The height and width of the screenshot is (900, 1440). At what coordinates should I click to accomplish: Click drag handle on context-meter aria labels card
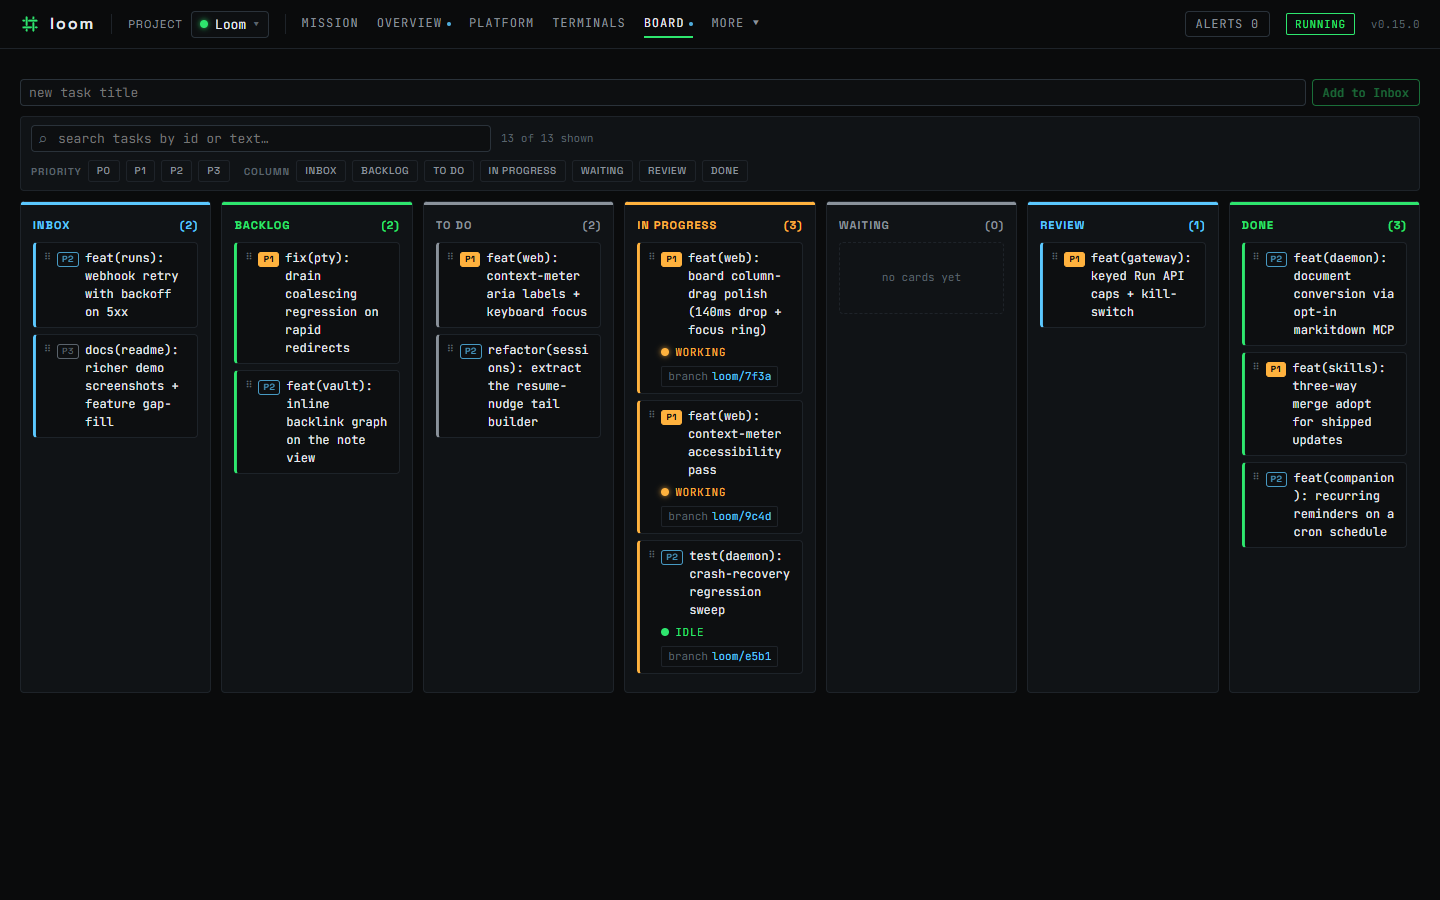click(451, 257)
